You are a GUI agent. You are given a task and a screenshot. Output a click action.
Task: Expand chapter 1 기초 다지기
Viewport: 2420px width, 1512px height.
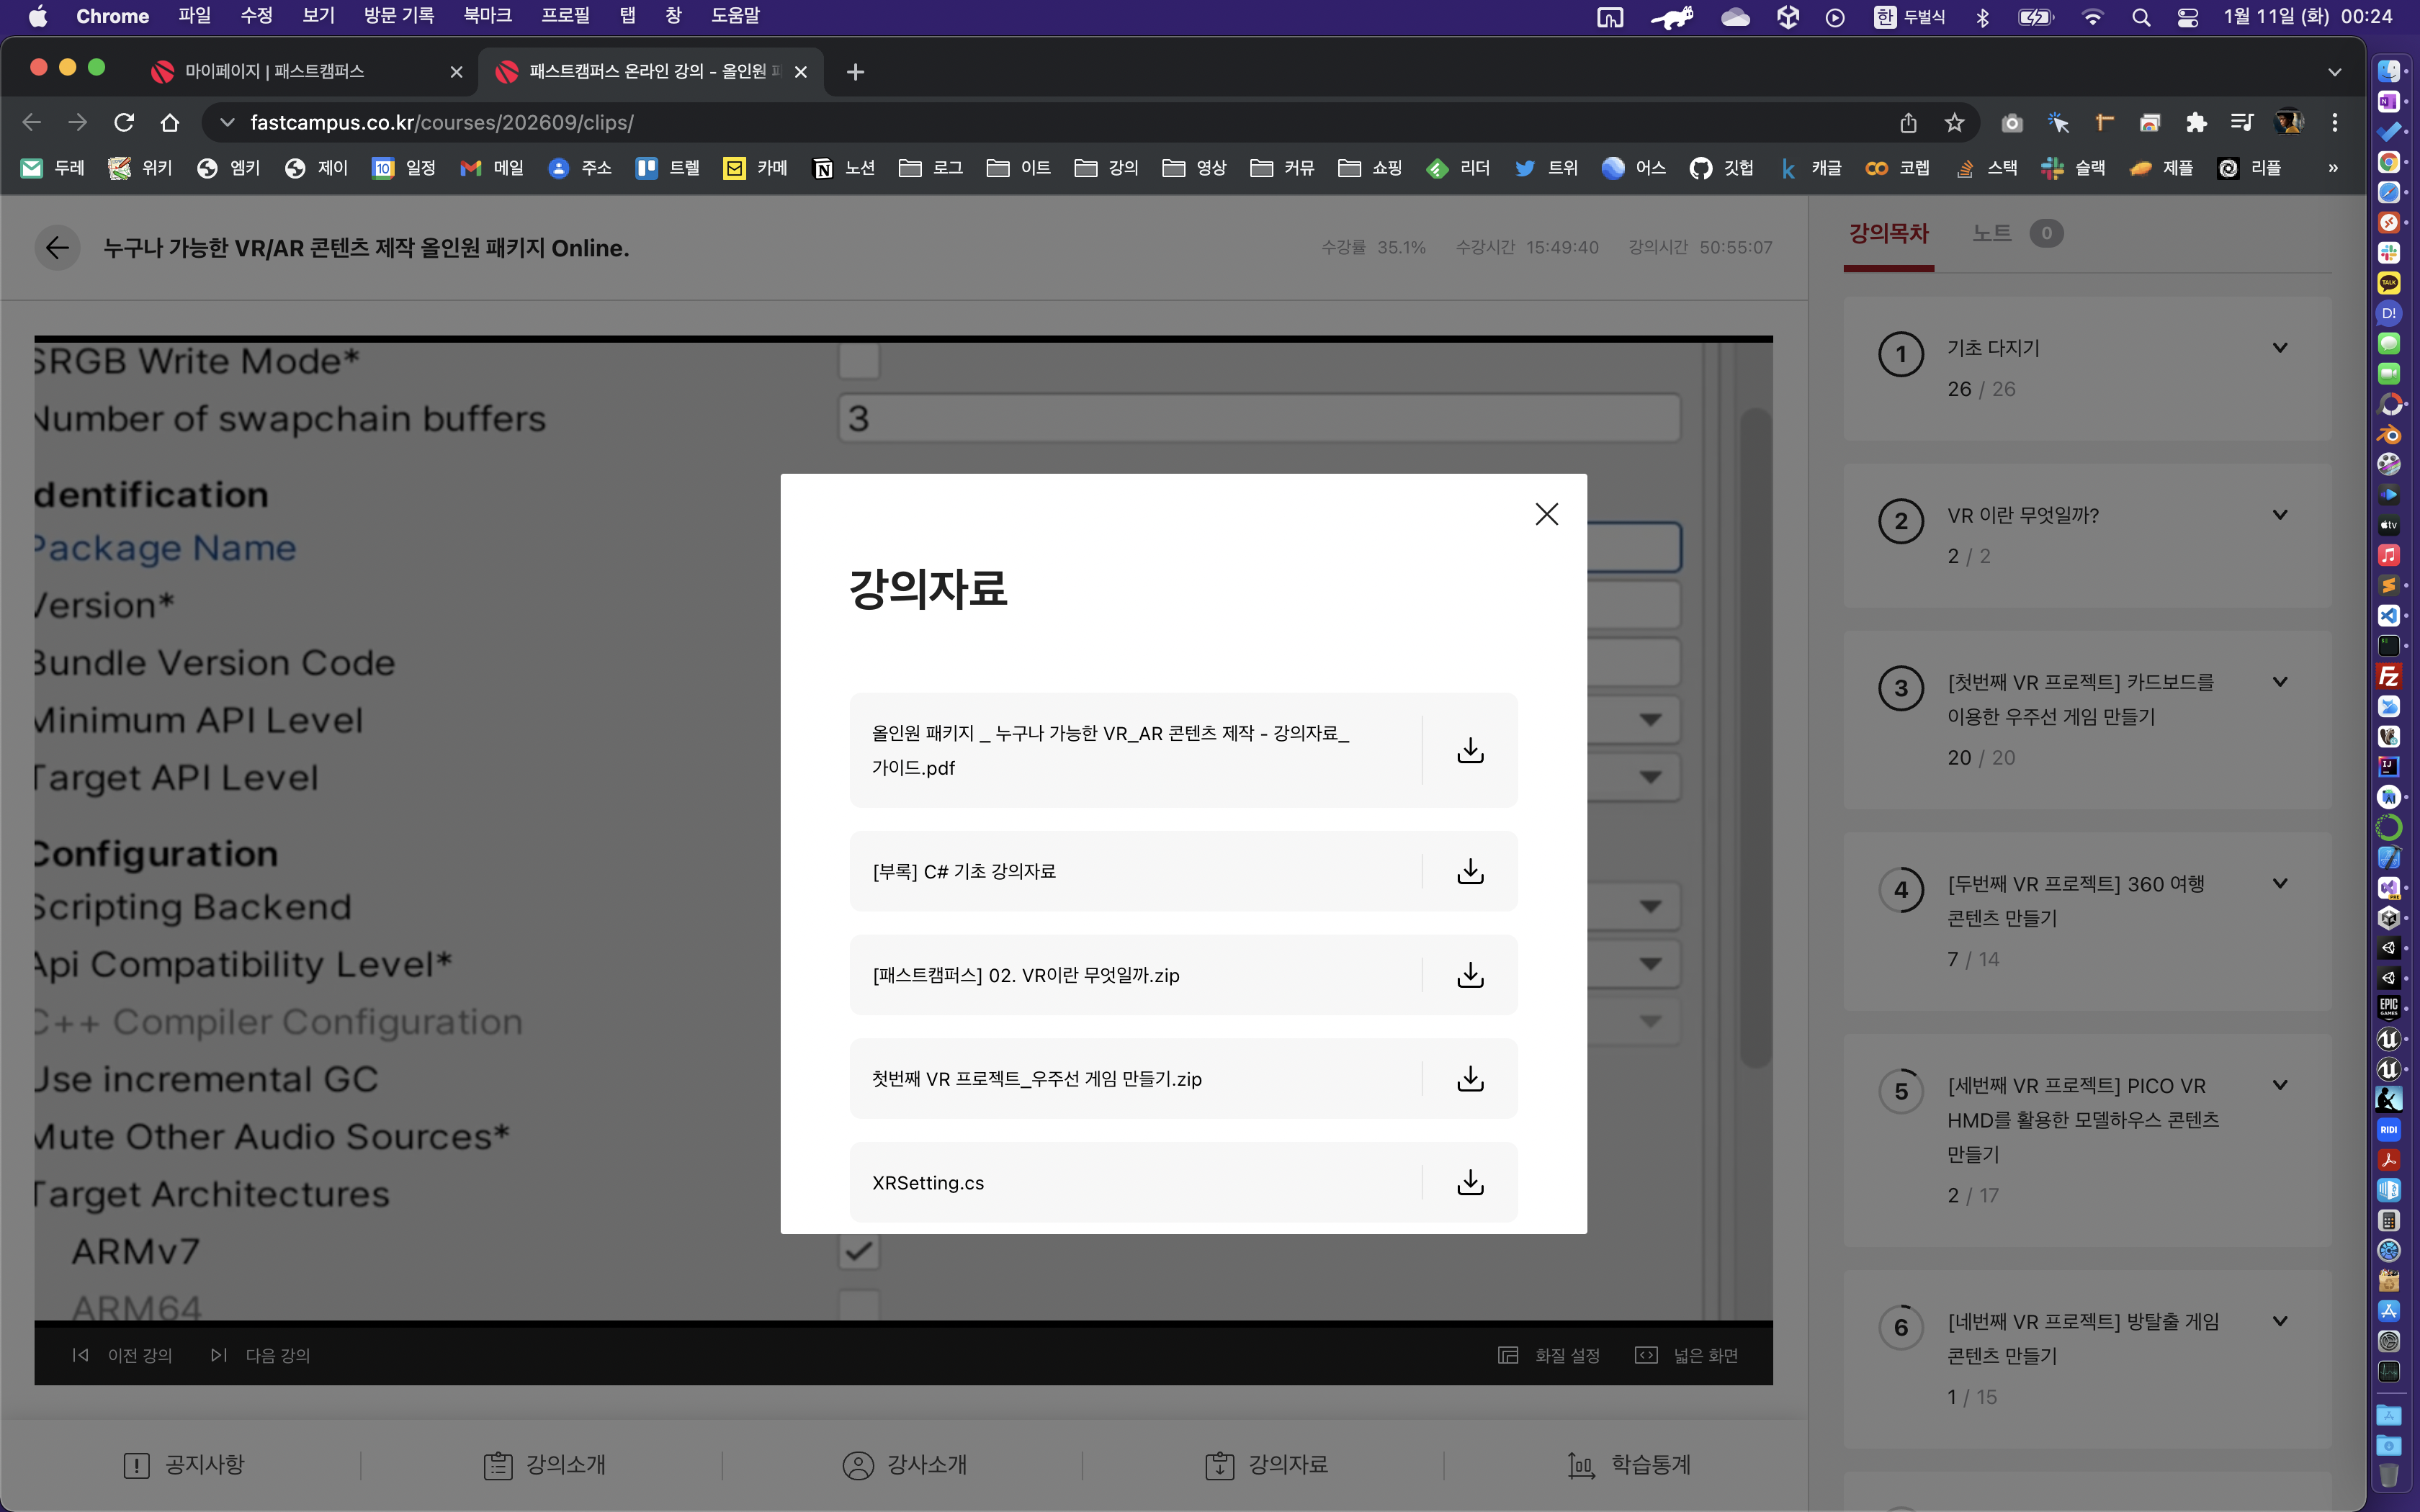[2280, 348]
